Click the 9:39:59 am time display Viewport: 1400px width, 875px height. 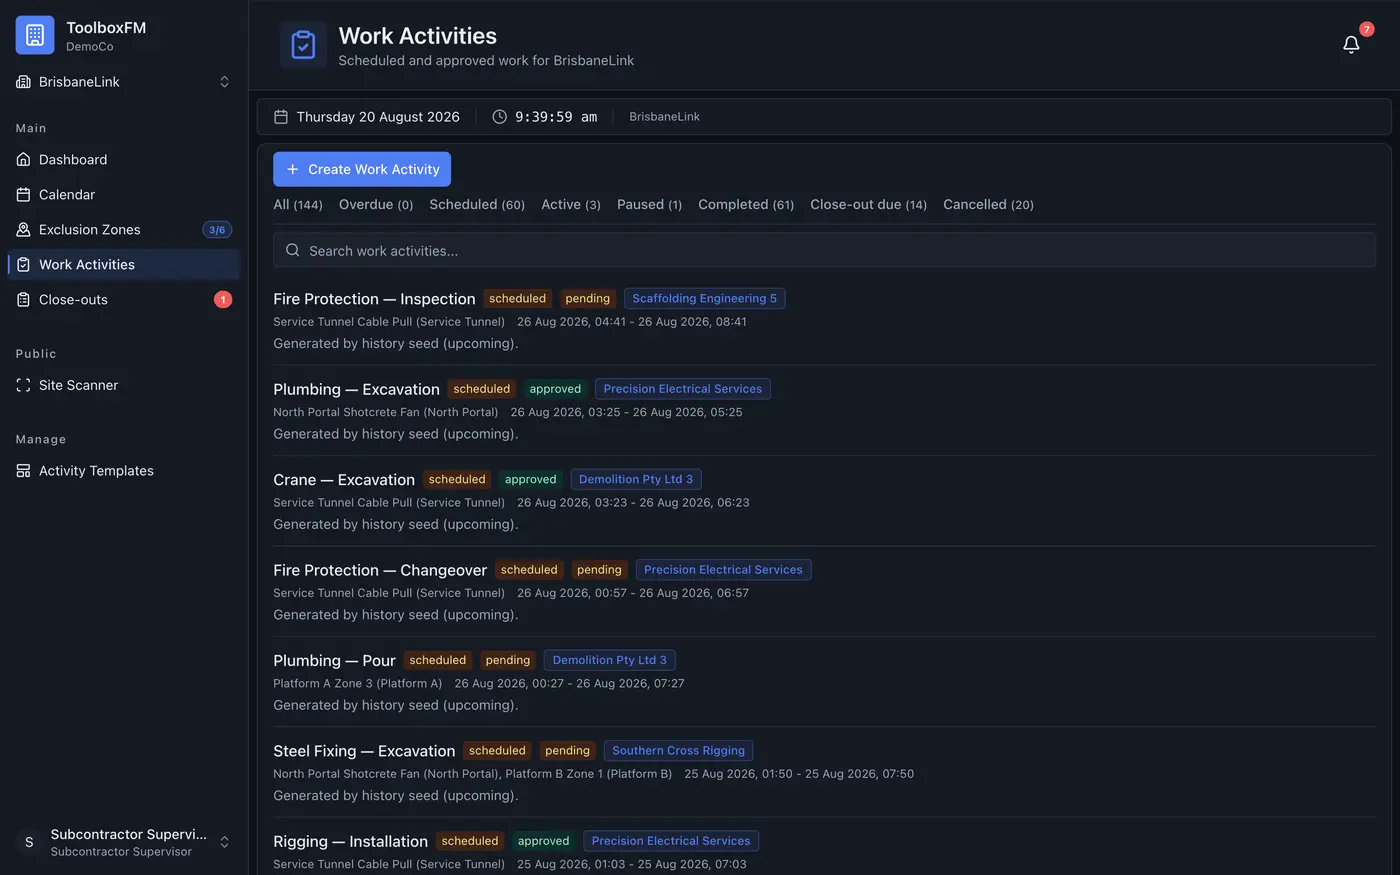coord(556,117)
